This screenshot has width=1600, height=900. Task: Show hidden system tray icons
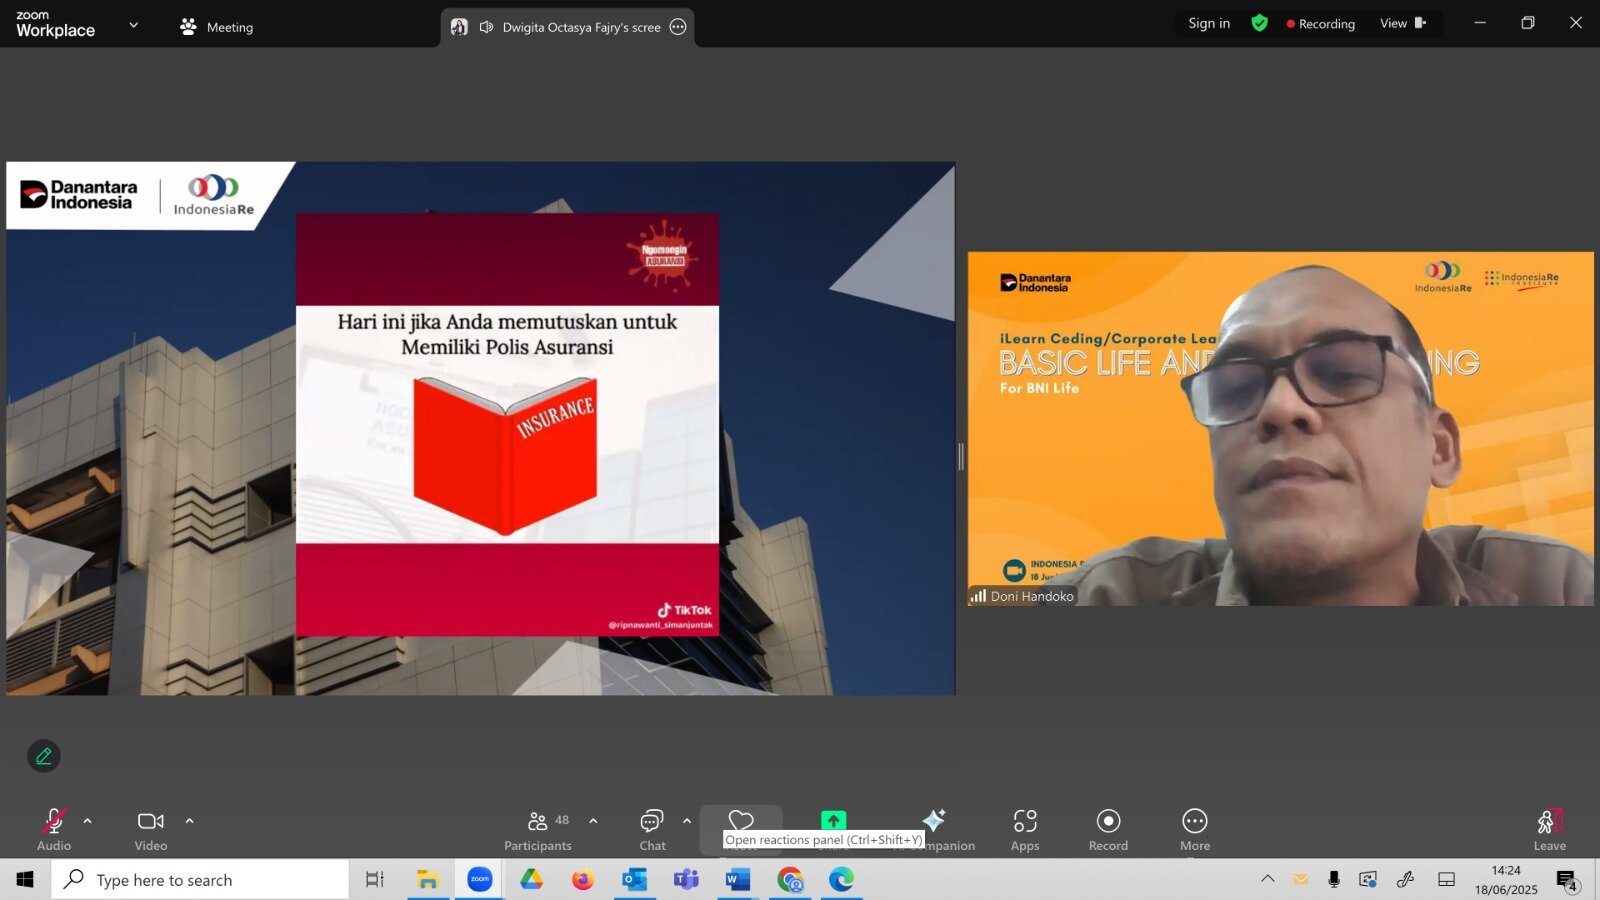click(x=1267, y=879)
